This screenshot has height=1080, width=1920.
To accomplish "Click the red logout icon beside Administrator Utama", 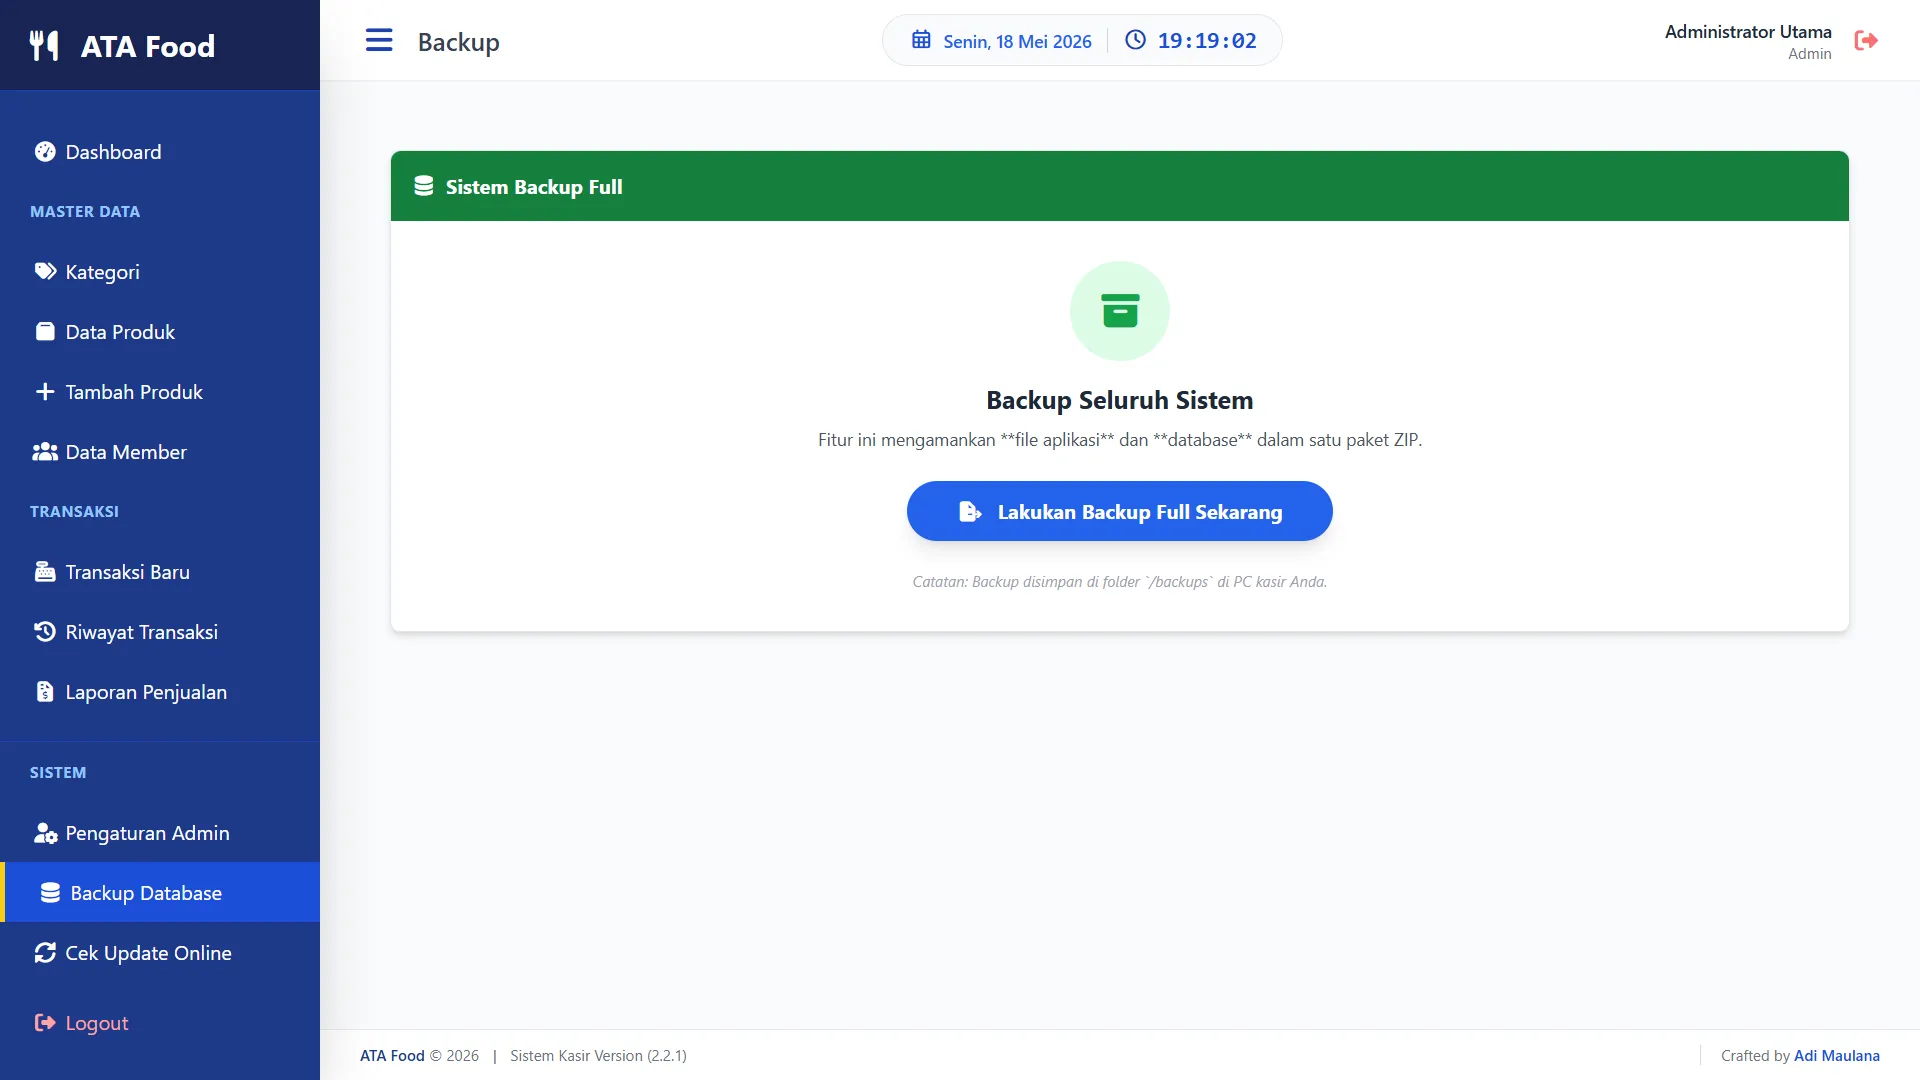I will coord(1866,40).
